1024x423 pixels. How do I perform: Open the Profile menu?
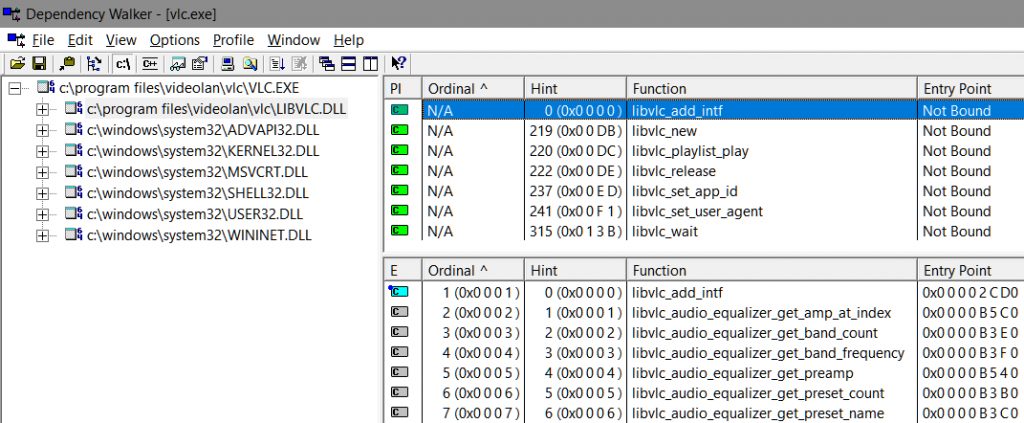[233, 40]
